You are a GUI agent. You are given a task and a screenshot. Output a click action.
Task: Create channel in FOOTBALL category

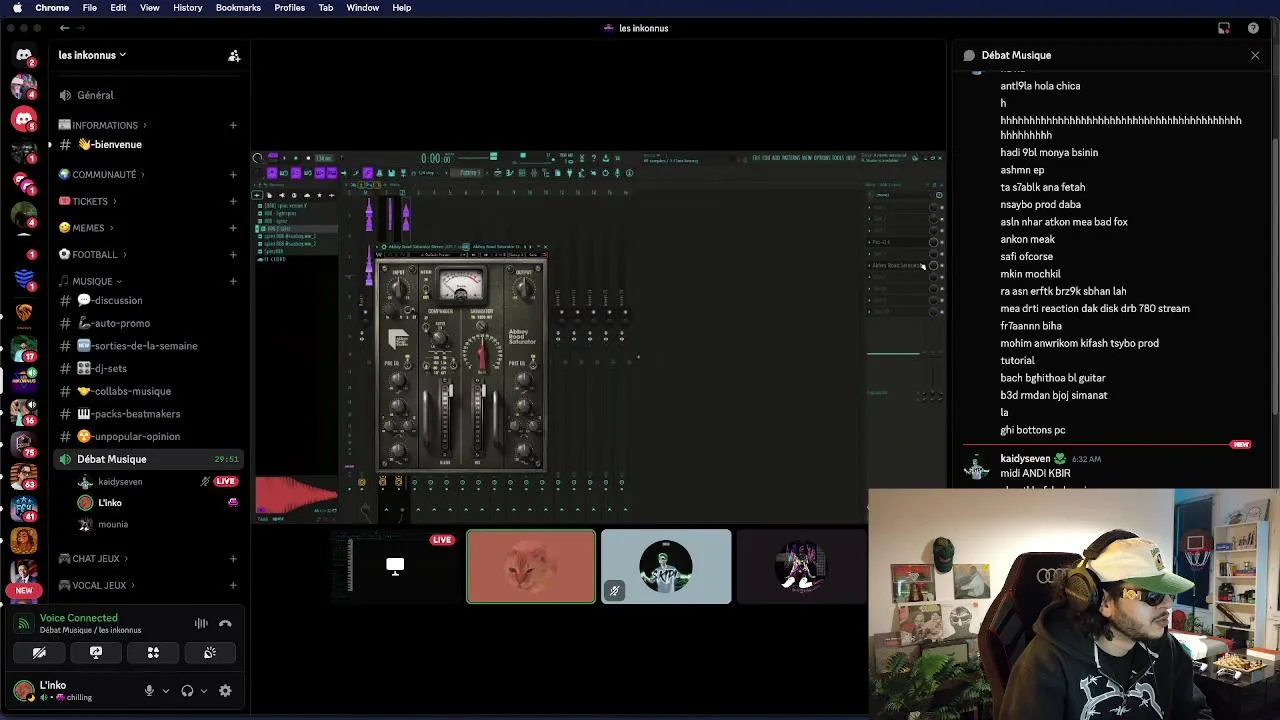[233, 254]
